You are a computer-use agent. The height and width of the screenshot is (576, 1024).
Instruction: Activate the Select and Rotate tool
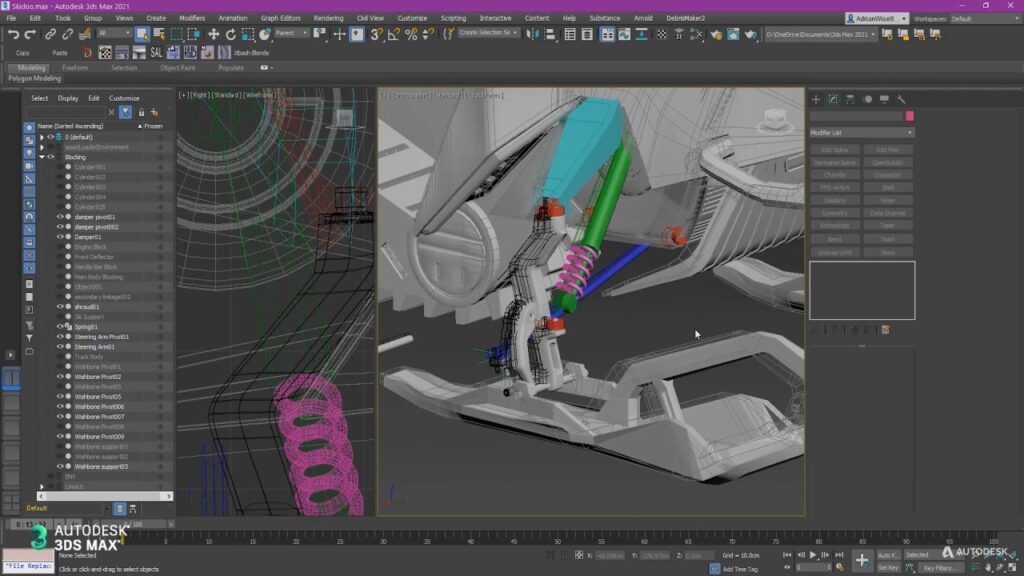click(x=230, y=34)
